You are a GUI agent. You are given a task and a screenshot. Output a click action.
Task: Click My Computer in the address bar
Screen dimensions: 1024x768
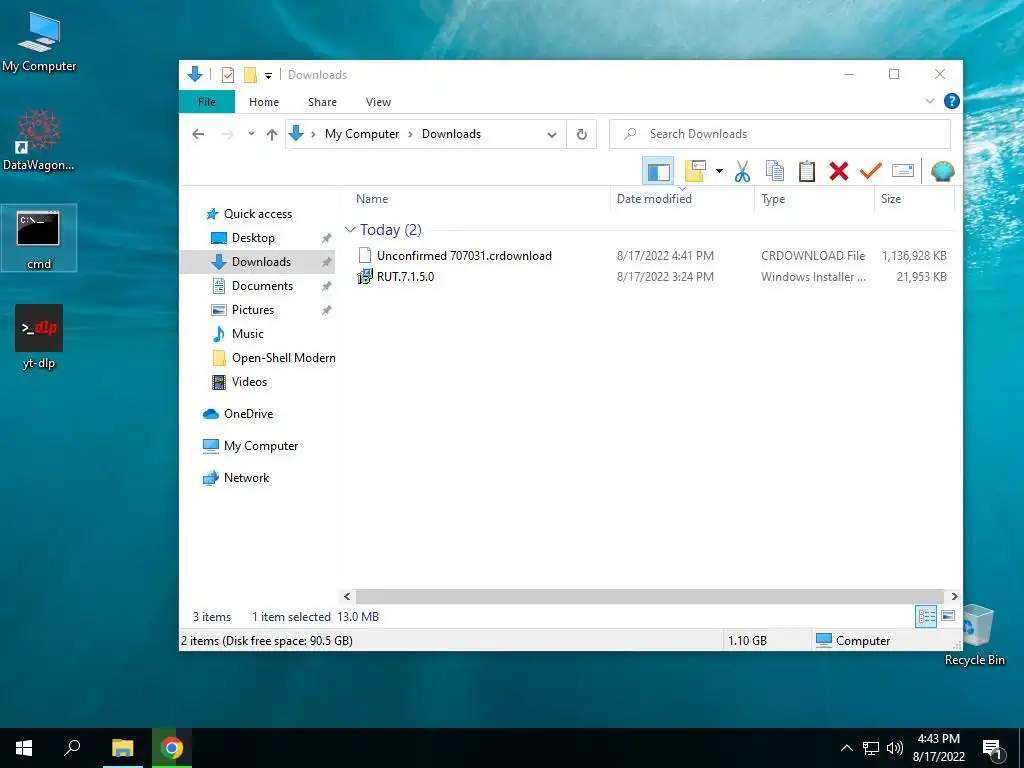362,134
